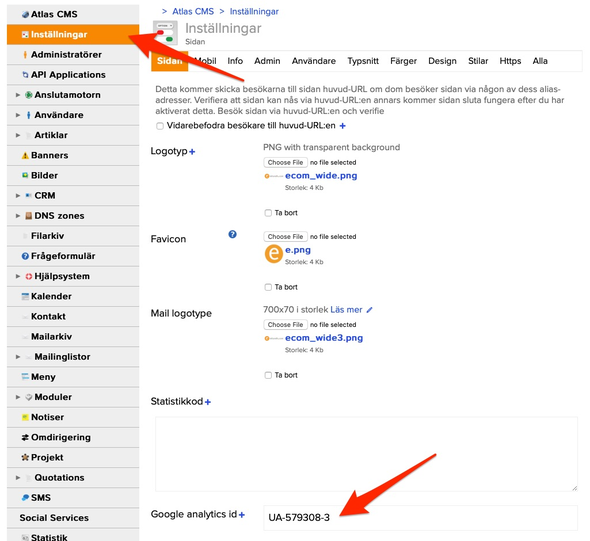Click Choose File button for Favicon
This screenshot has height=541, width=590.
point(285,237)
